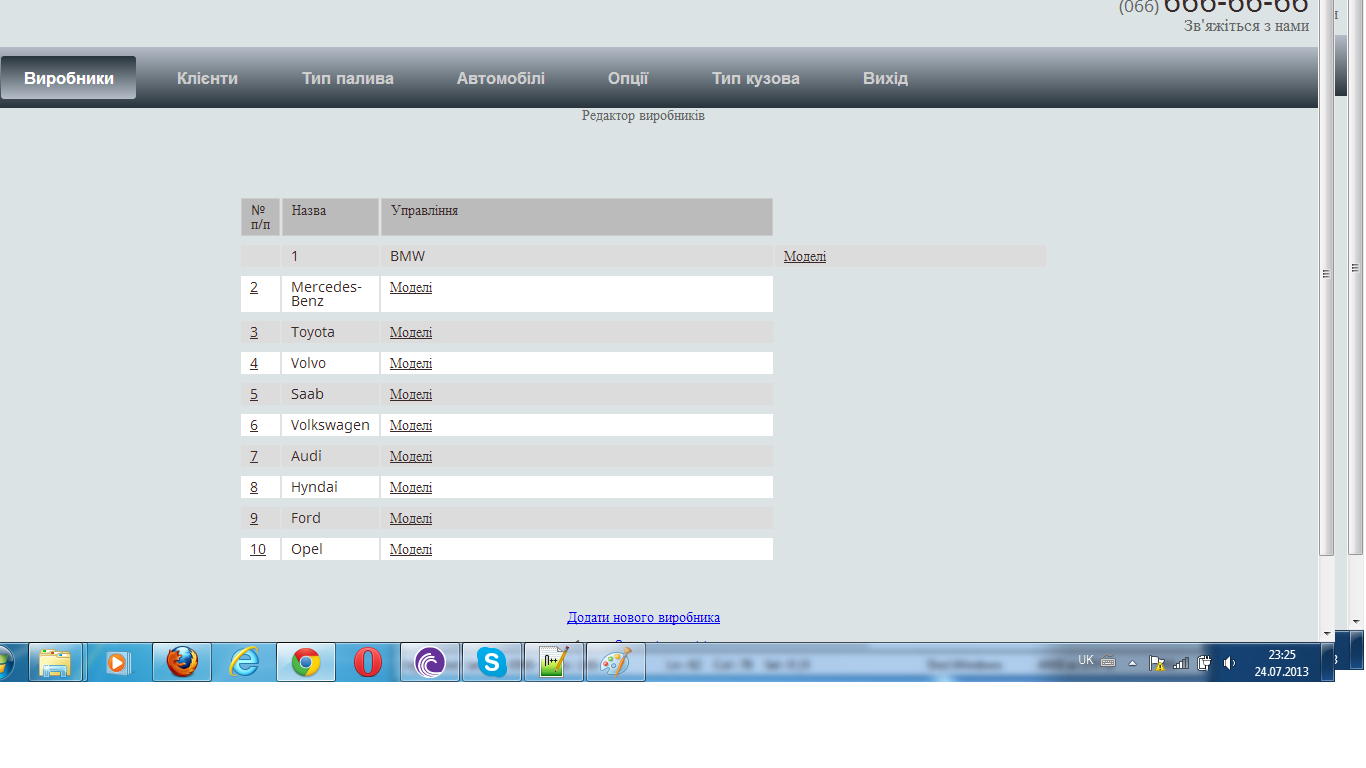The image size is (1366, 768).
Task: Go to the Клієнти menu item
Action: [207, 78]
